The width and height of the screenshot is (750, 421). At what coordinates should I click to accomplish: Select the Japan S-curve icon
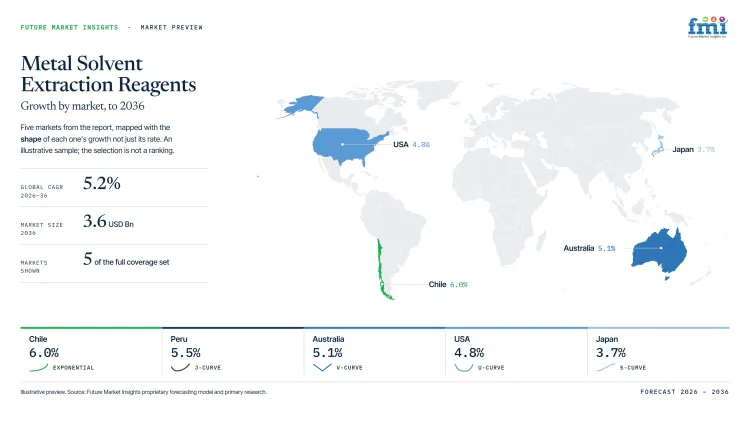[606, 367]
